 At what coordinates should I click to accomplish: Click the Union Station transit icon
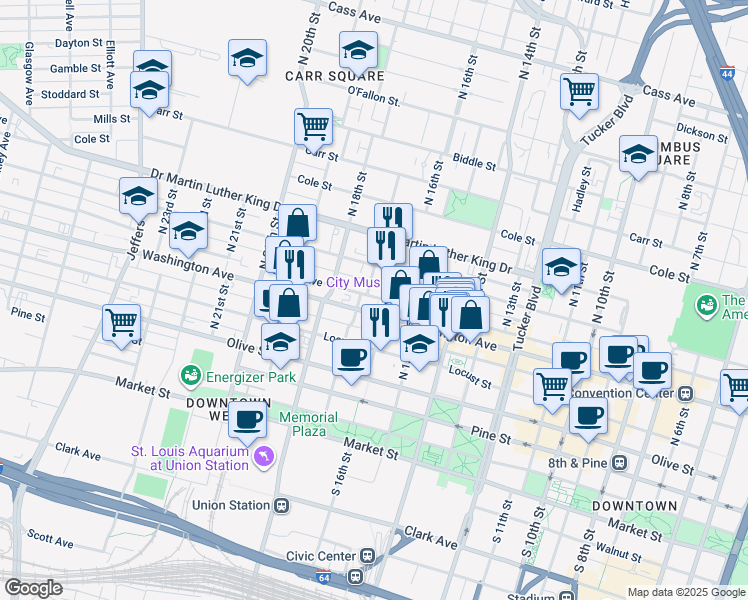click(x=282, y=505)
